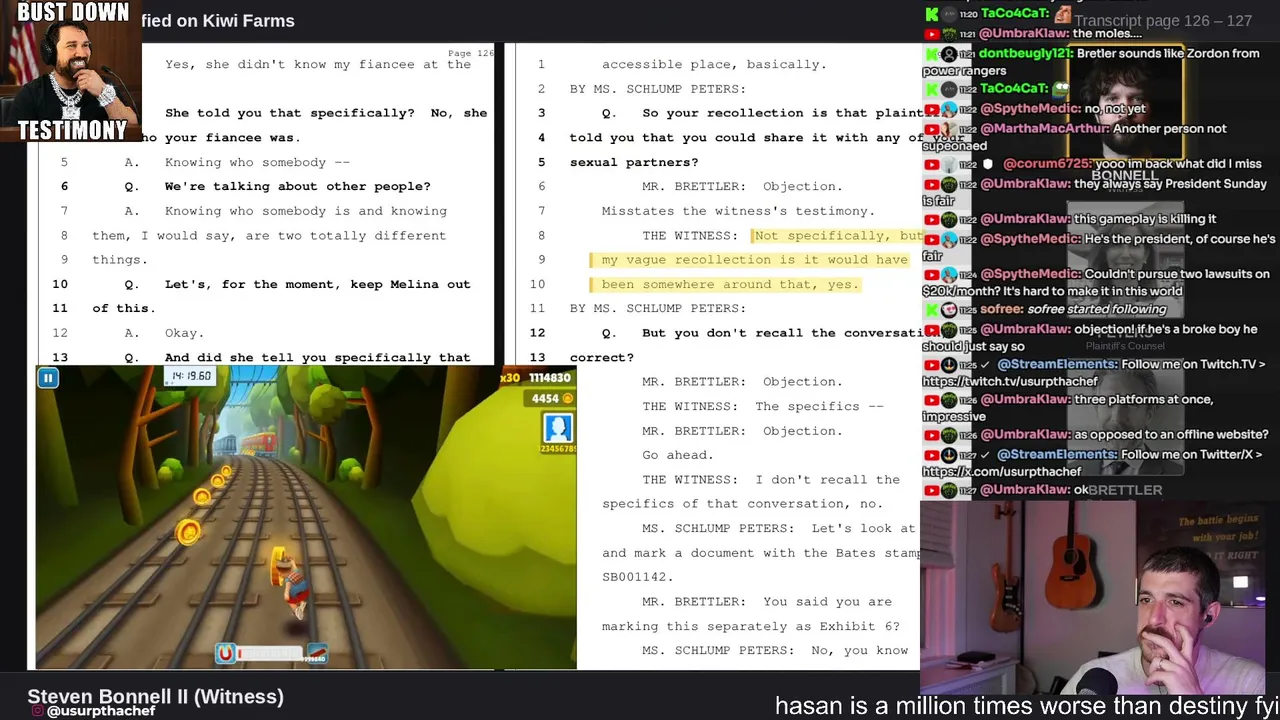Viewport: 1280px width, 720px height.
Task: Click highlighted 'Not specifically, but' text
Action: (838, 235)
